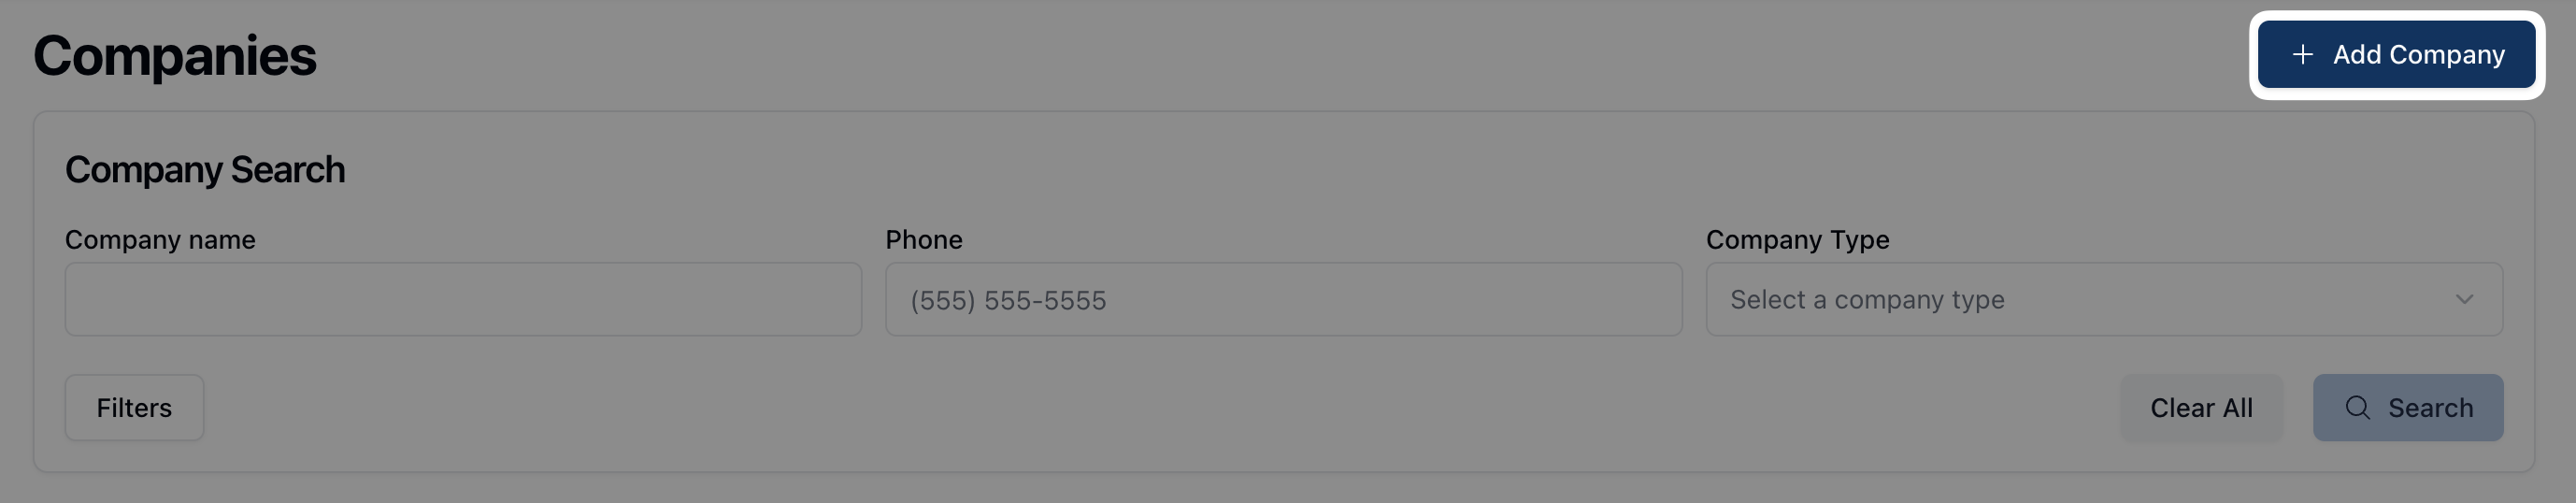Select the 'Add Company' button text
The height and width of the screenshot is (503, 2576).
pyautogui.click(x=2418, y=55)
